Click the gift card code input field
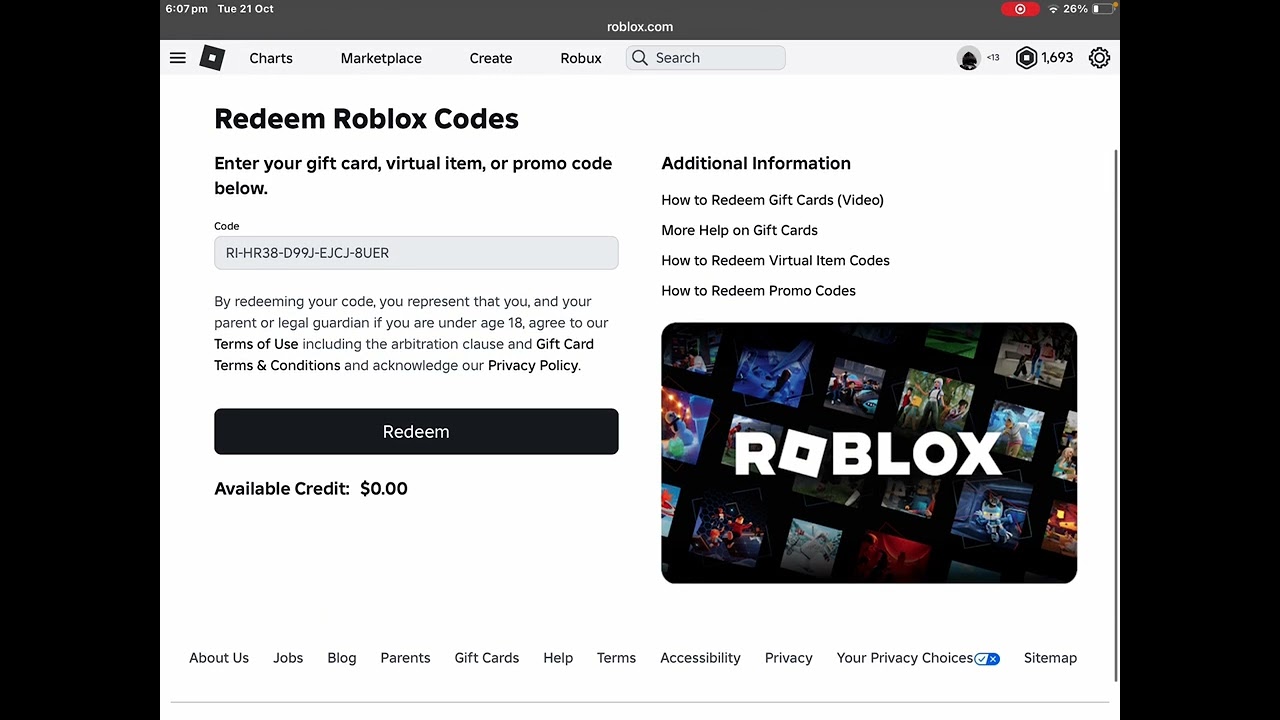This screenshot has width=1280, height=720. coord(416,253)
